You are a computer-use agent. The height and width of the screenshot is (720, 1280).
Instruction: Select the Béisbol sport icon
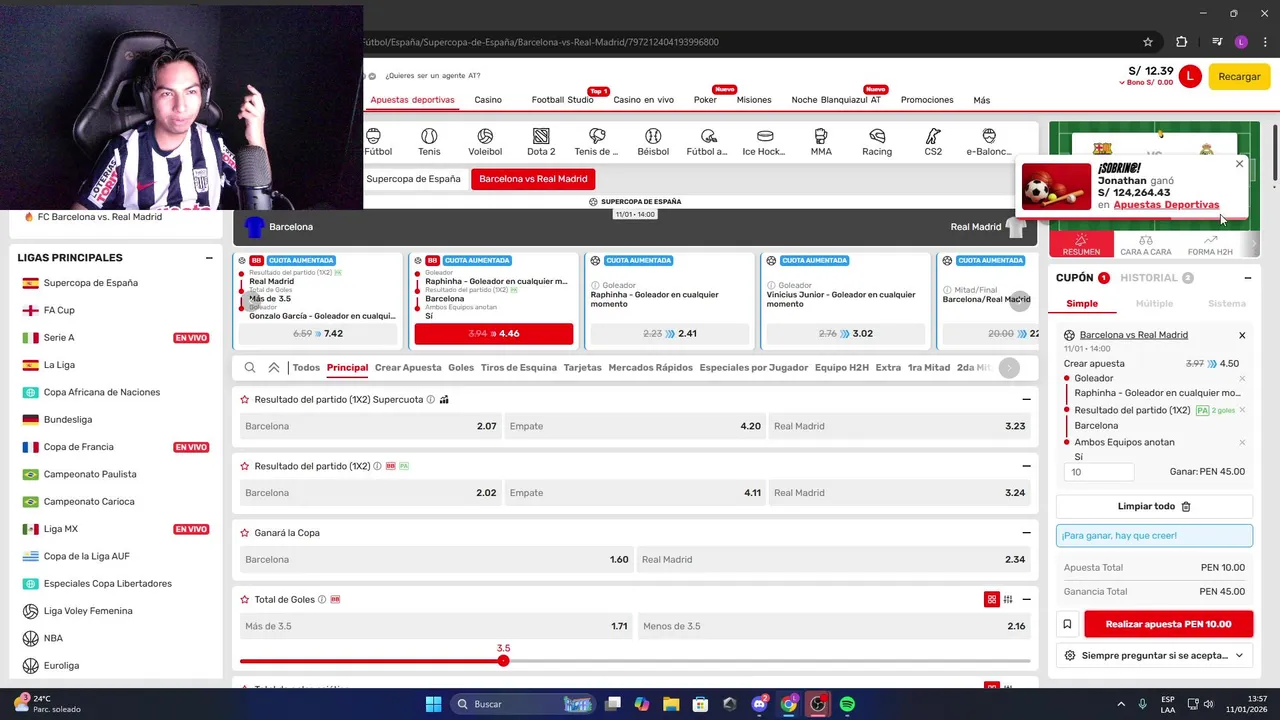[x=653, y=142]
